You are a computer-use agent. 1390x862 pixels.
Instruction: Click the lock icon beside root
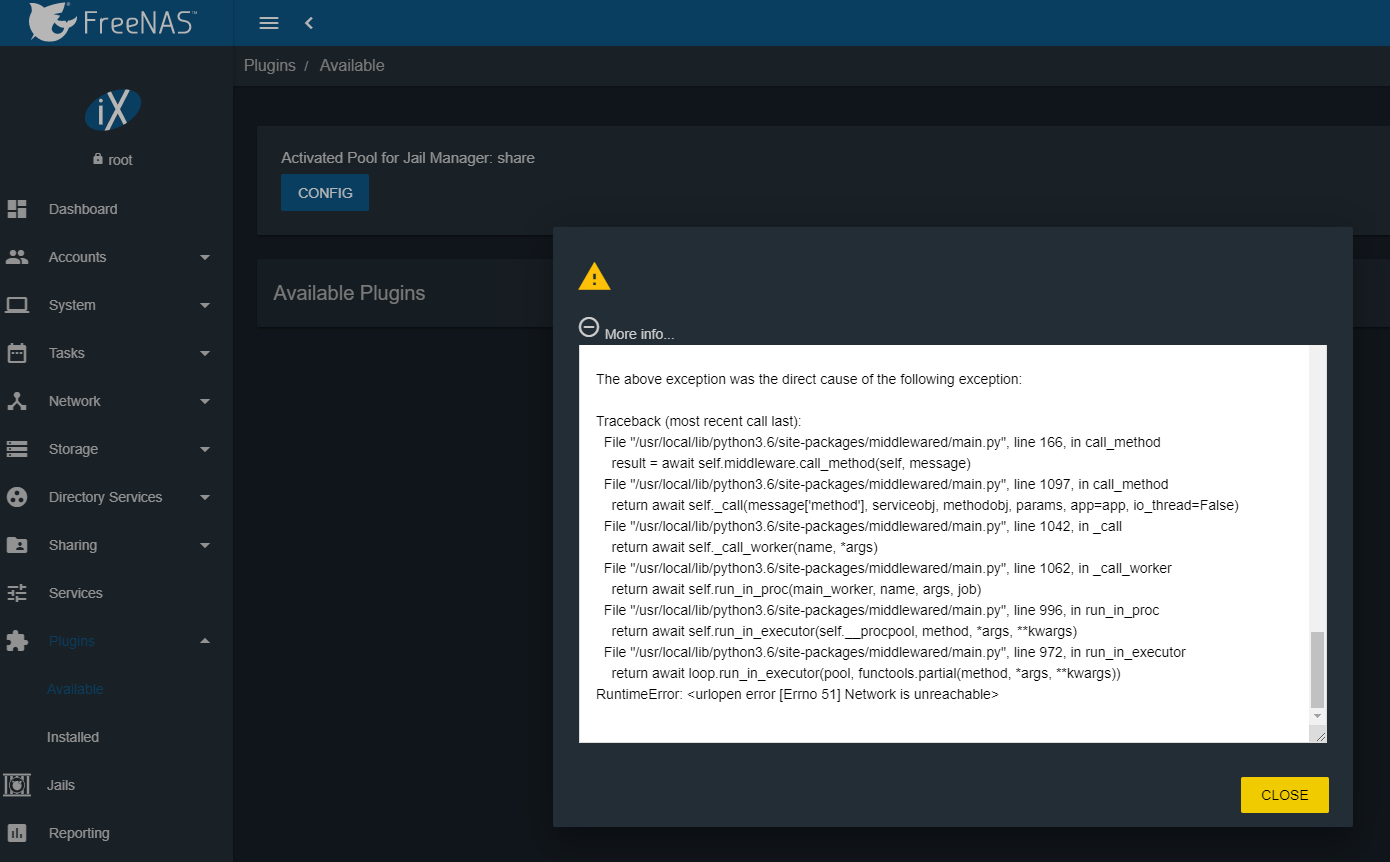click(98, 159)
